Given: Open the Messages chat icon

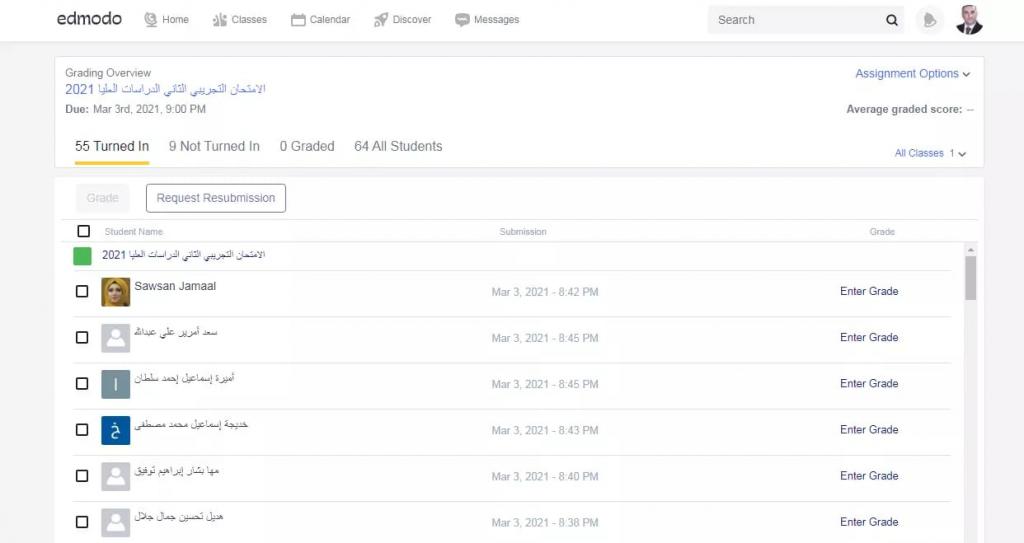Looking at the screenshot, I should (462, 19).
